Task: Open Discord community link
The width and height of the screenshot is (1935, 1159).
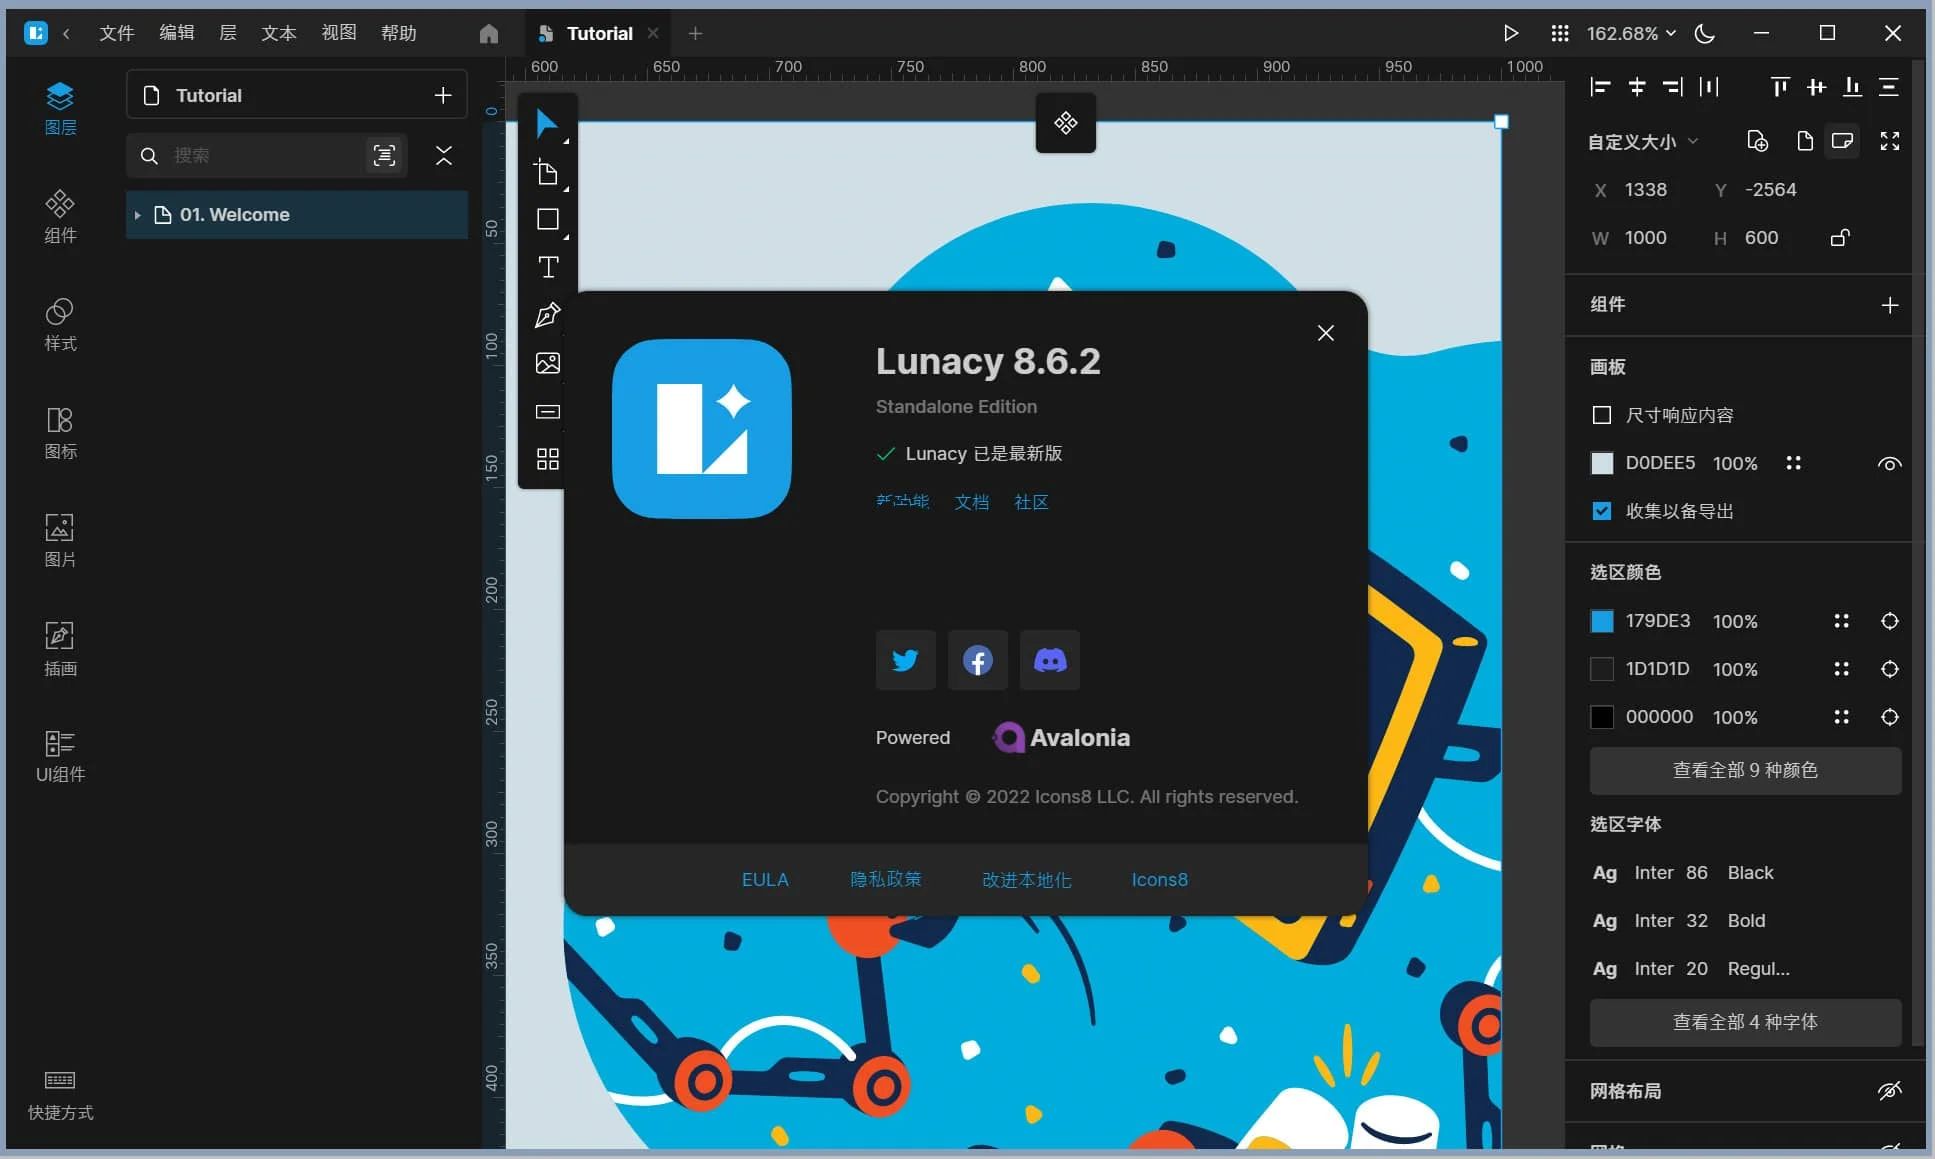Action: (1049, 660)
